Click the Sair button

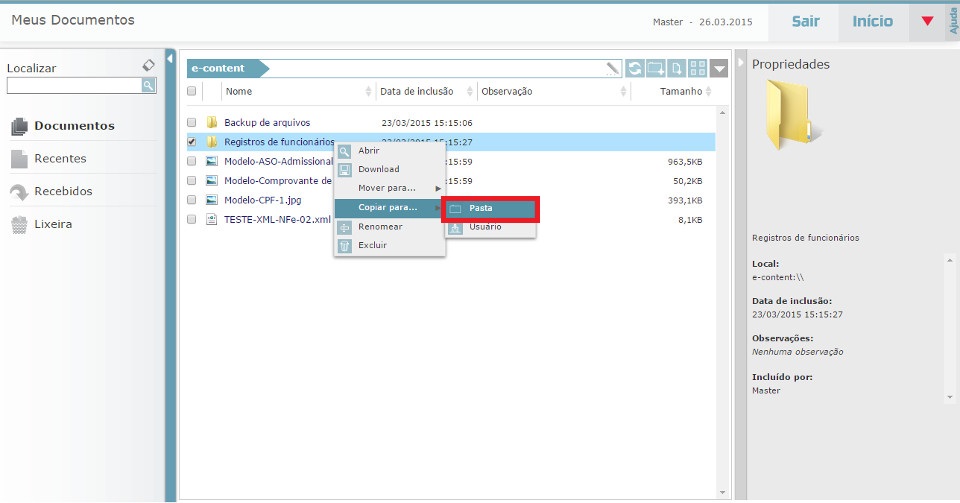[x=805, y=21]
